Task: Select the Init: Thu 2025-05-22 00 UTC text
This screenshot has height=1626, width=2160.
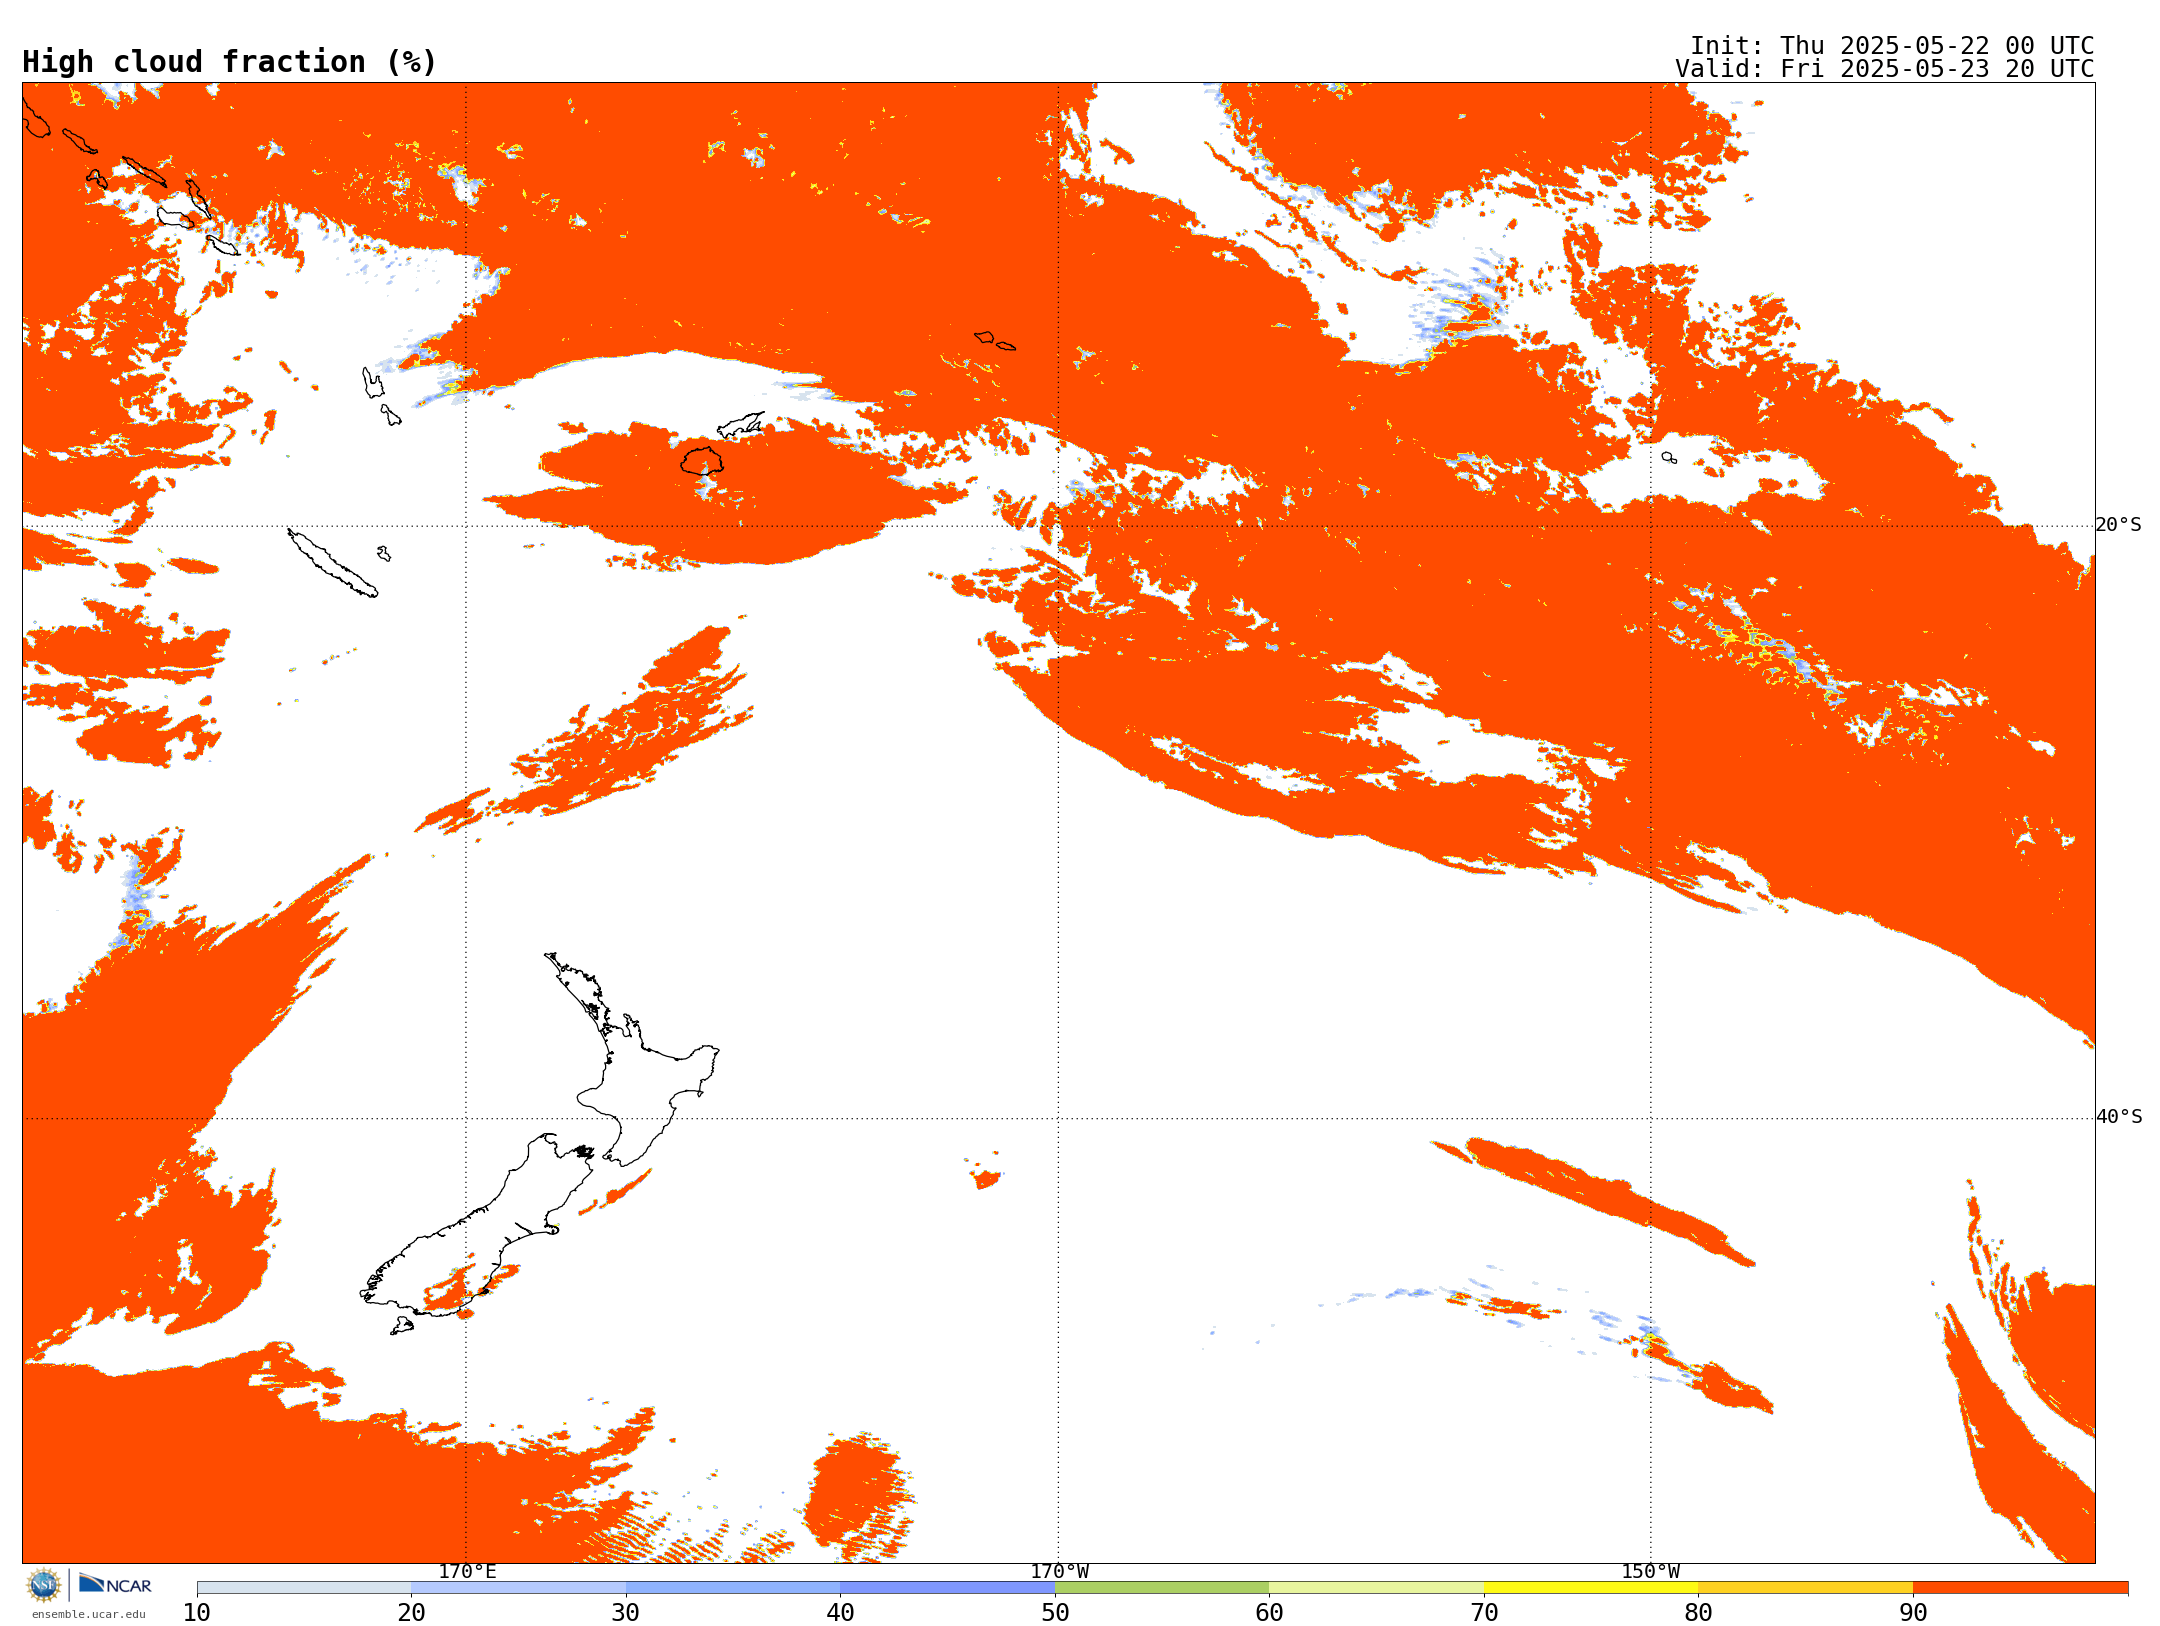Action: tap(1892, 46)
